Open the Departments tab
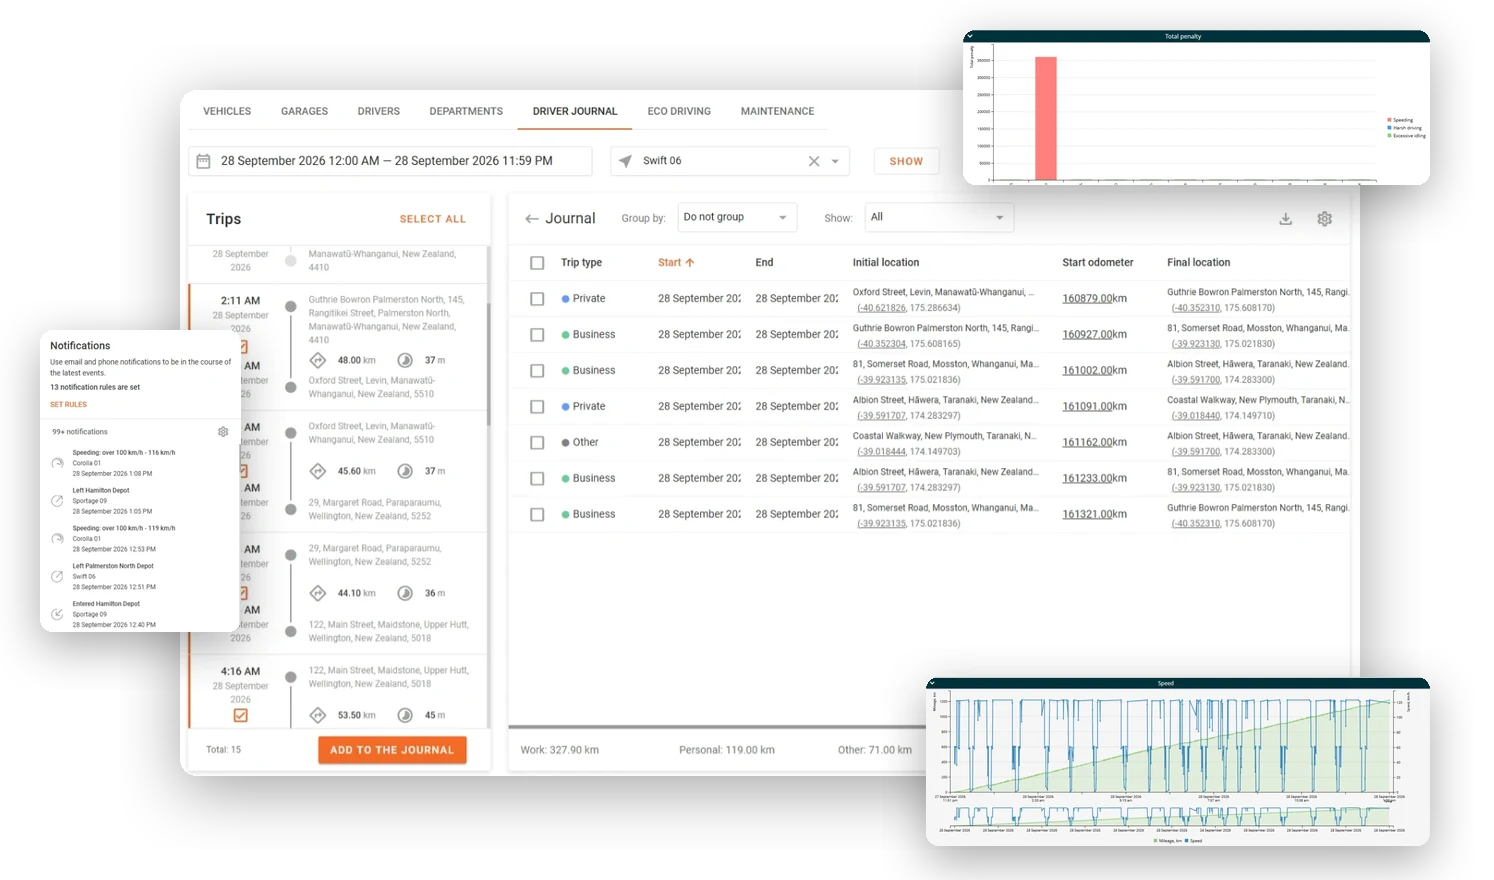The image size is (1494, 880). pos(466,111)
